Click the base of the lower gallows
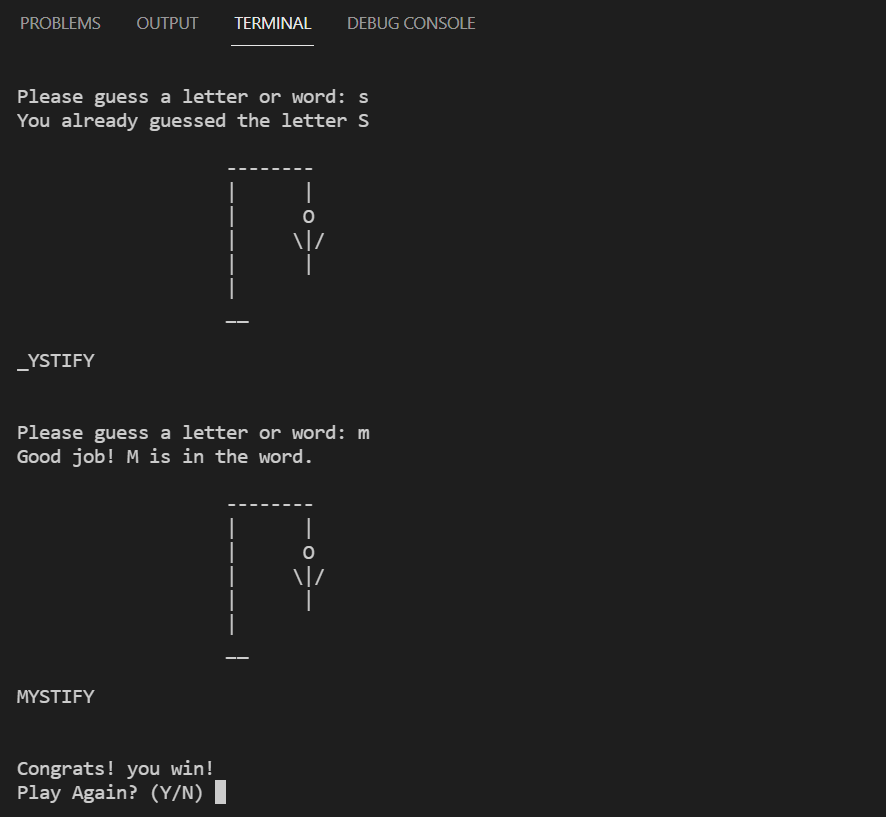Image resolution: width=886 pixels, height=817 pixels. pos(237,658)
